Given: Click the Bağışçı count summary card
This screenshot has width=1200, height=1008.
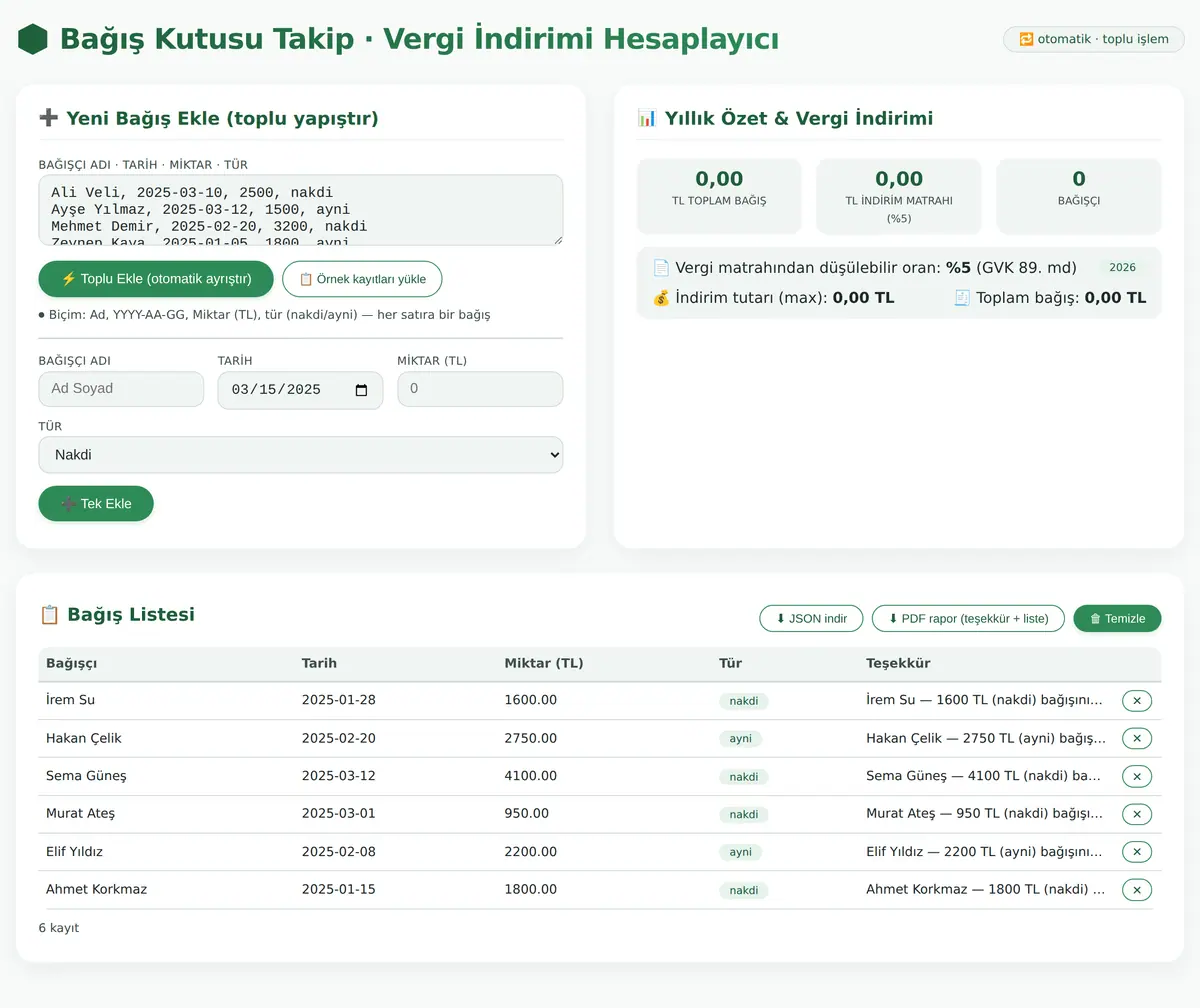Looking at the screenshot, I should tap(1079, 196).
